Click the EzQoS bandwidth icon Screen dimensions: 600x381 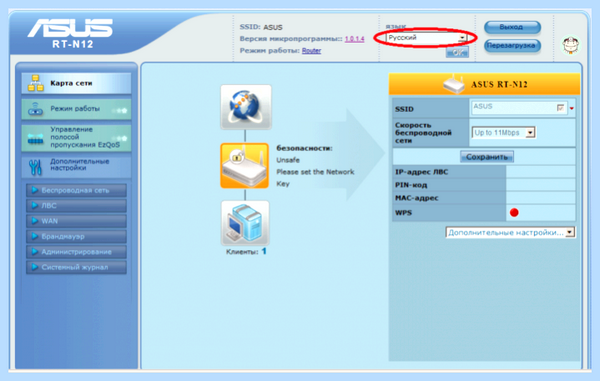[36, 138]
